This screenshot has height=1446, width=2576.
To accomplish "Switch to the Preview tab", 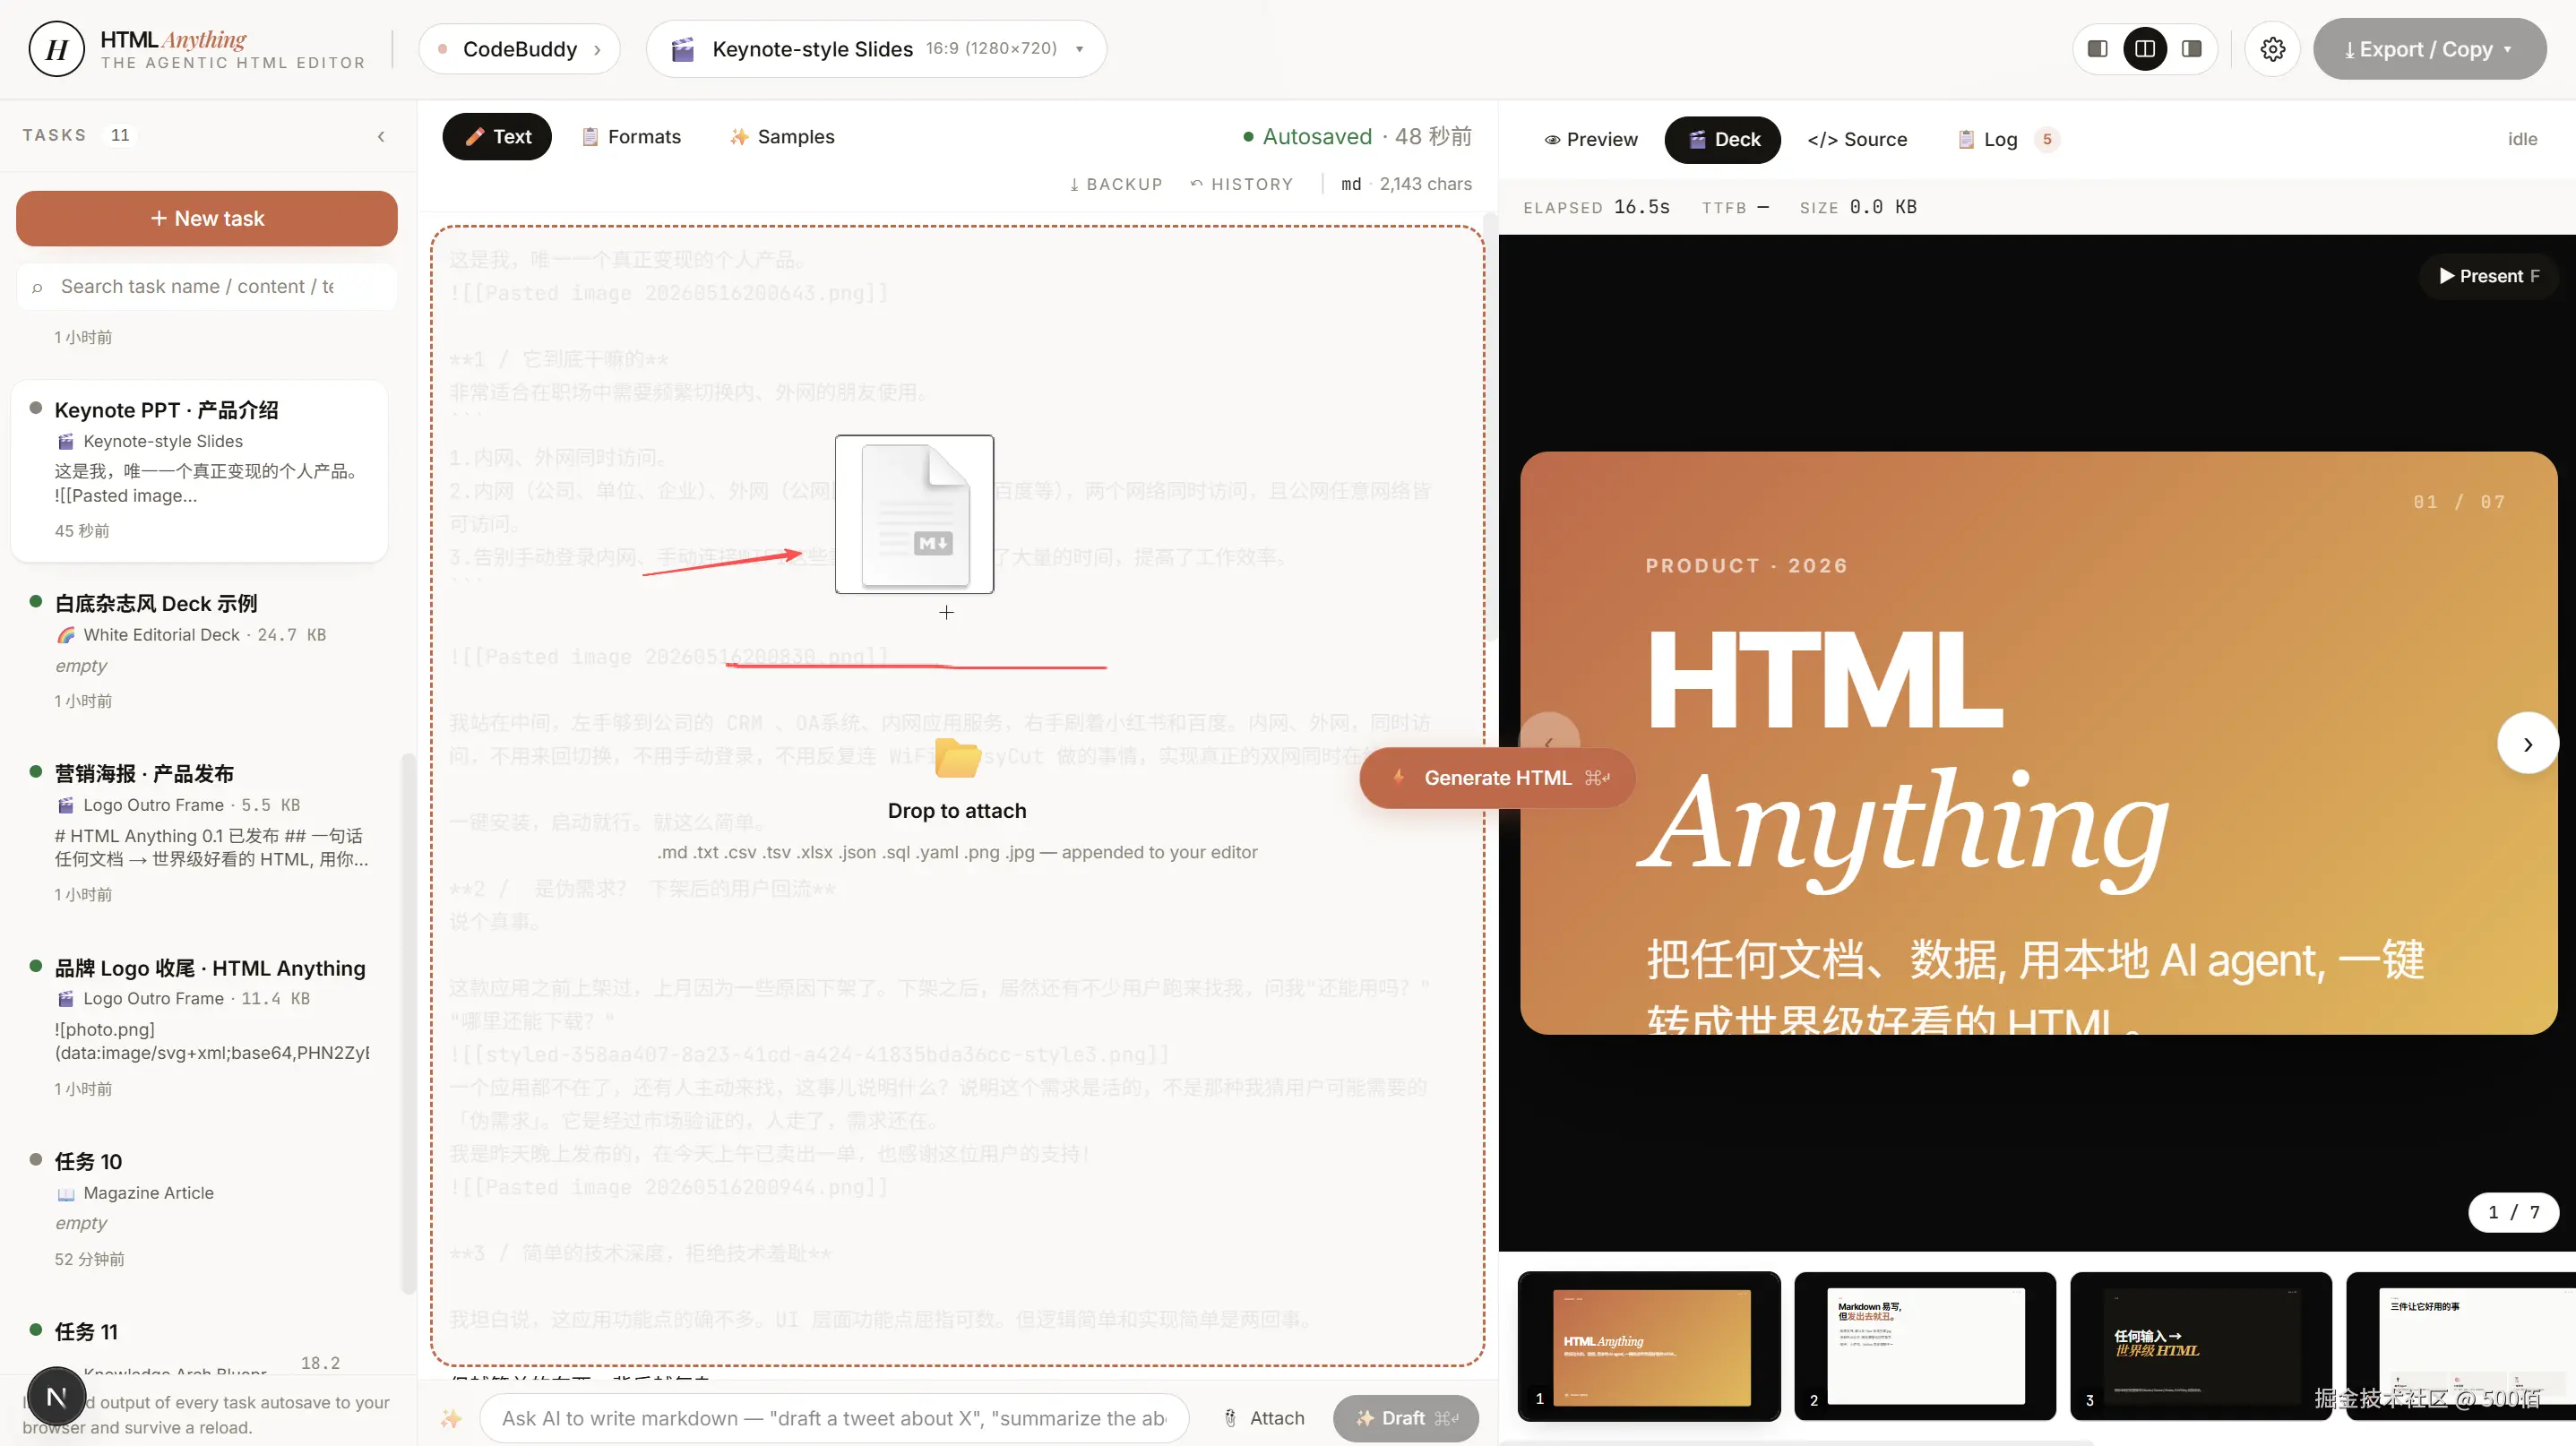I will pyautogui.click(x=1590, y=140).
